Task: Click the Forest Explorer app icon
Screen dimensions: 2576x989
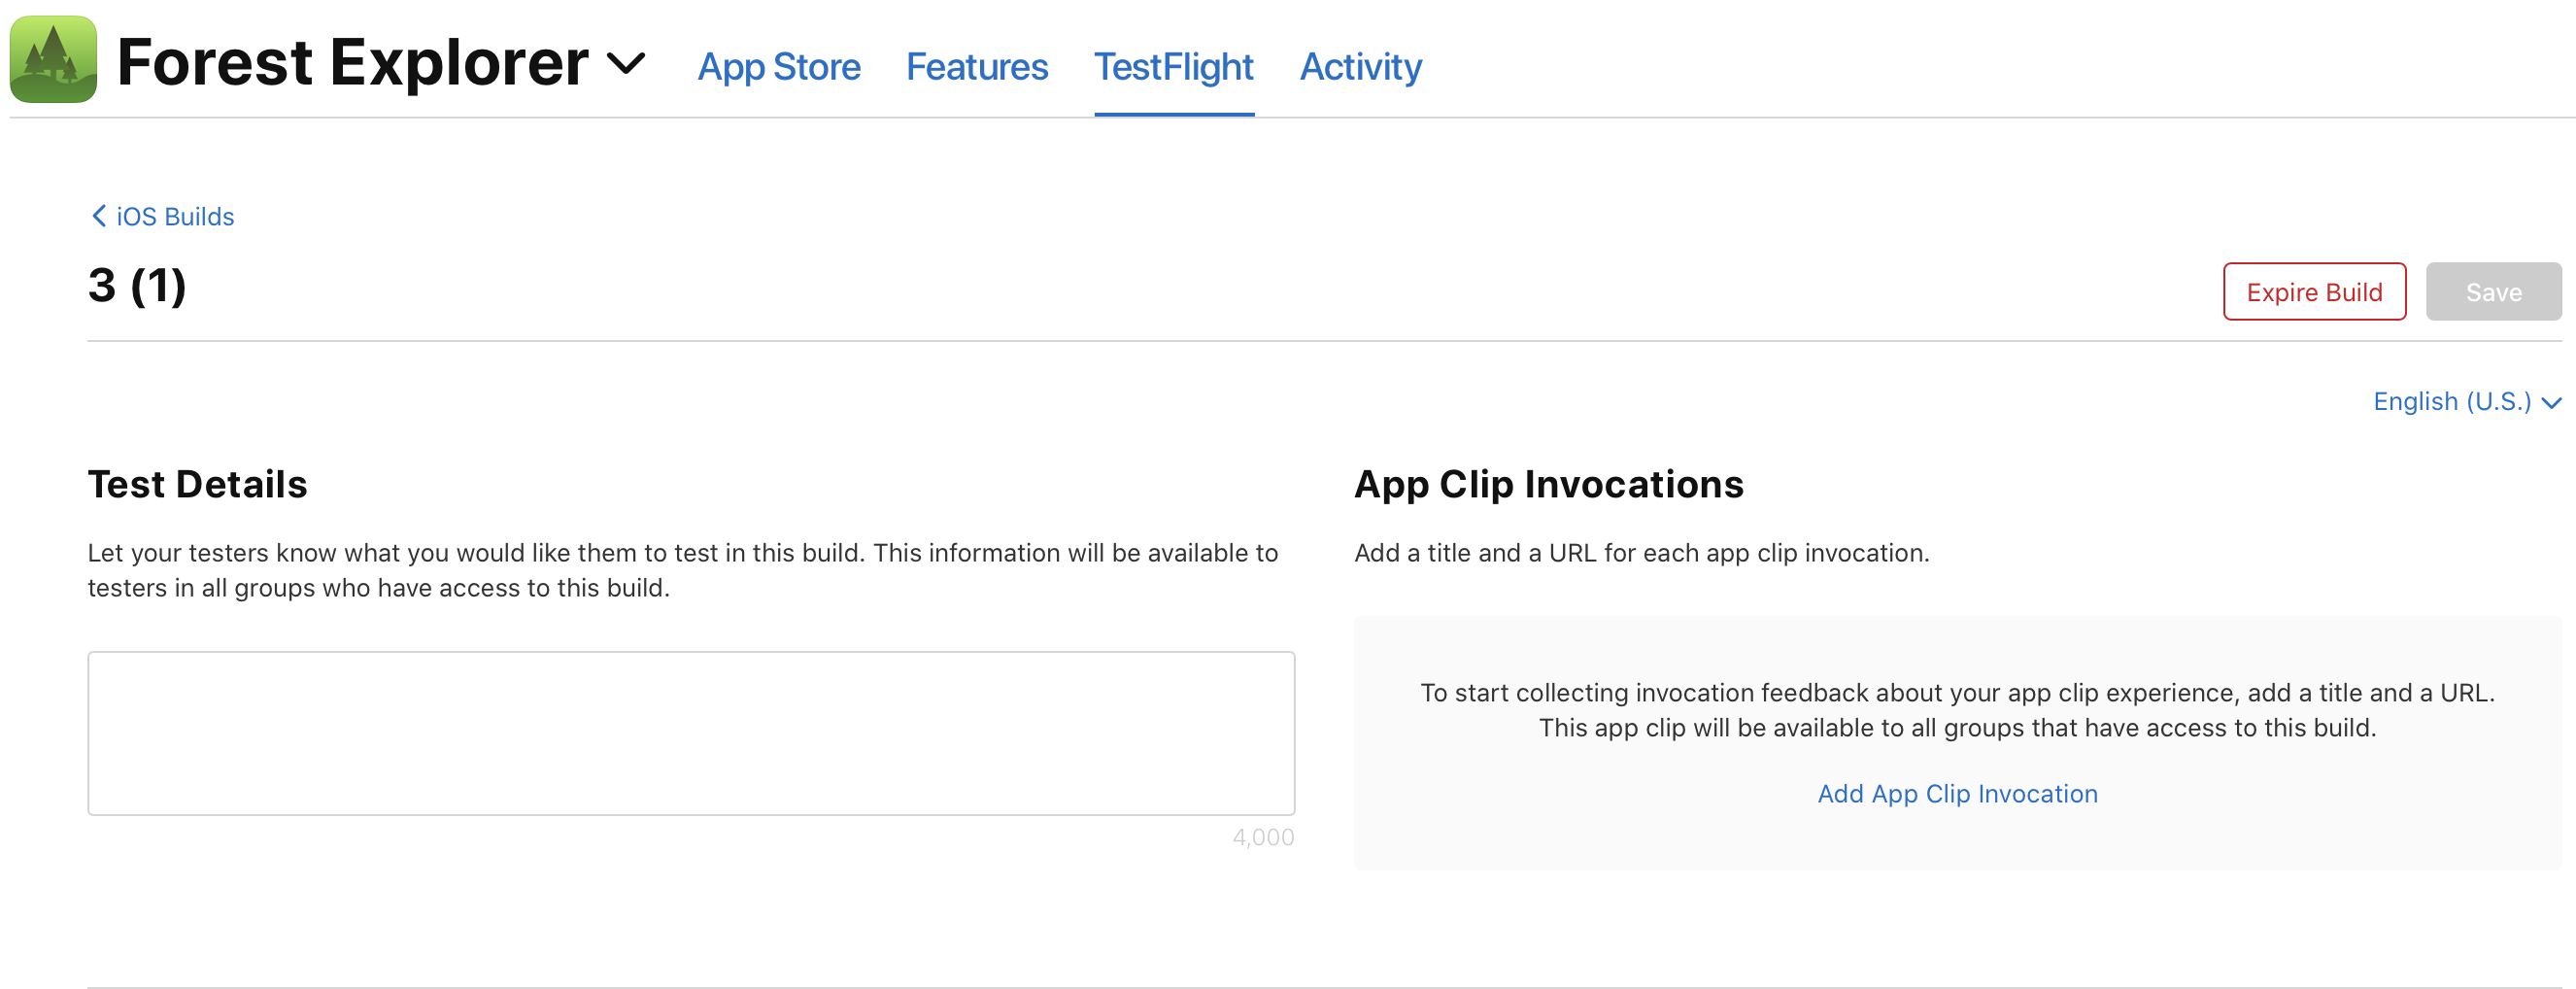Action: click(52, 63)
